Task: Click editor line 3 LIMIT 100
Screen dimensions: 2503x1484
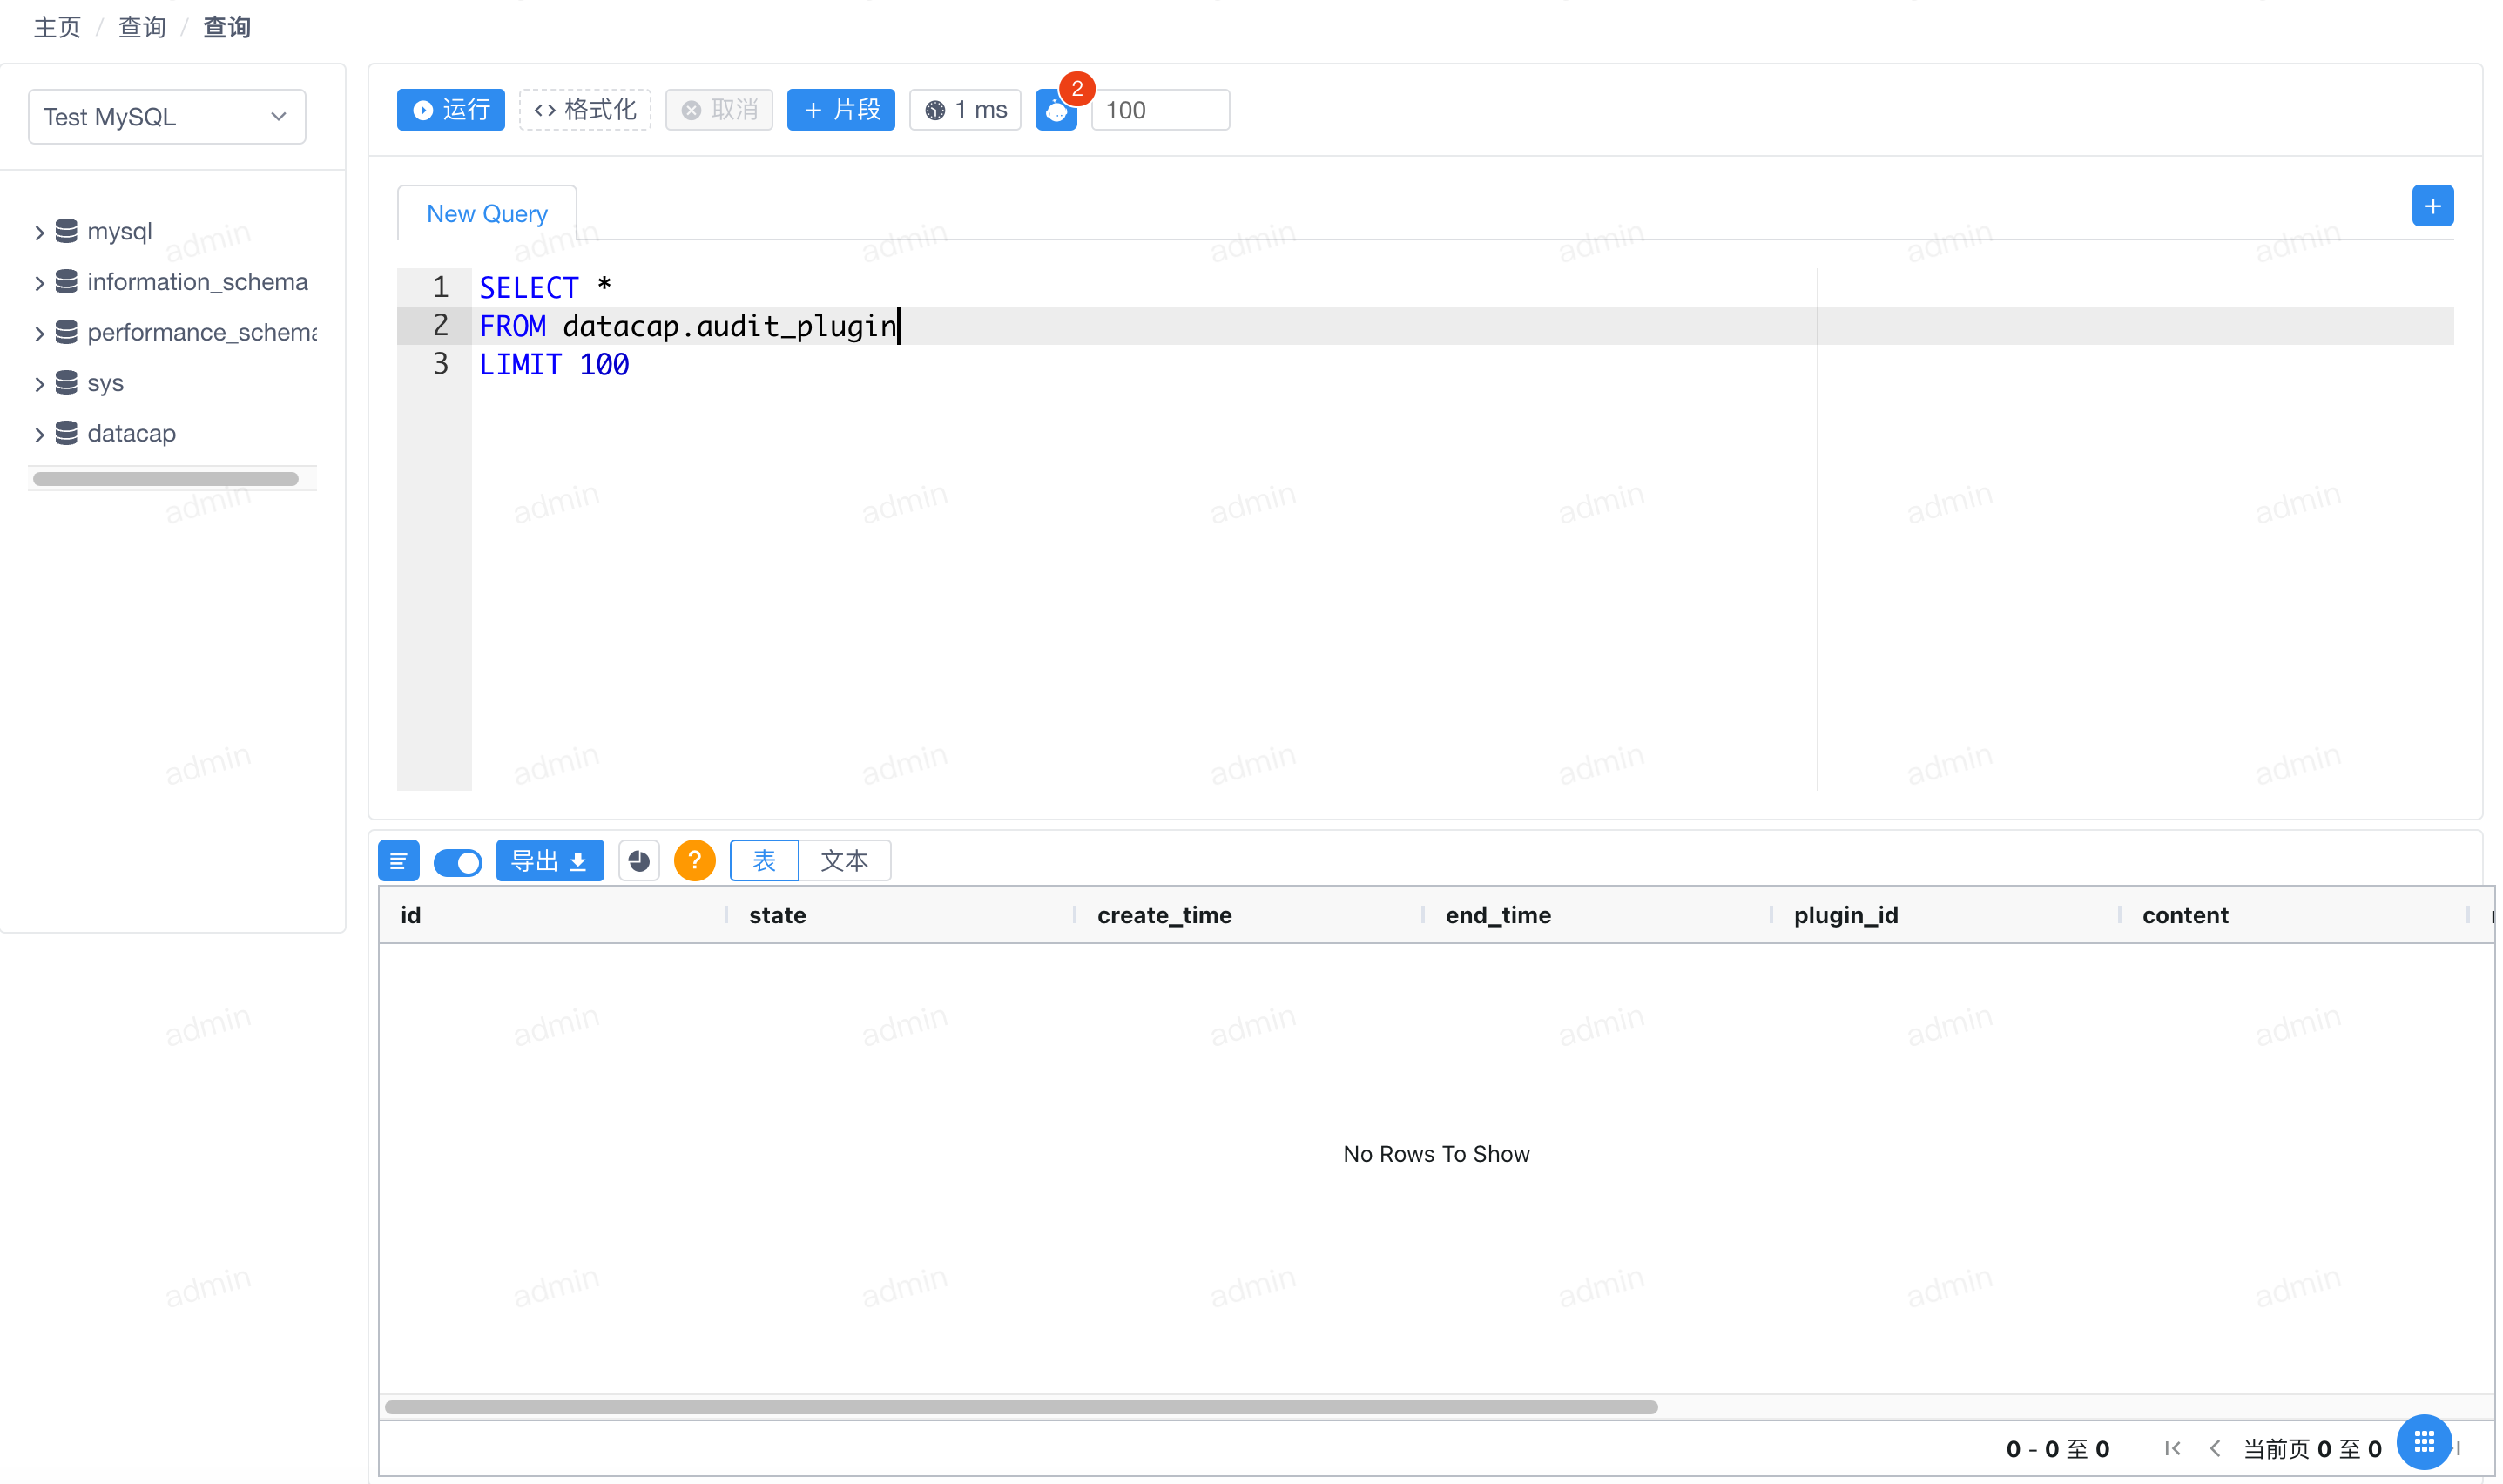Action: pyautogui.click(x=554, y=365)
